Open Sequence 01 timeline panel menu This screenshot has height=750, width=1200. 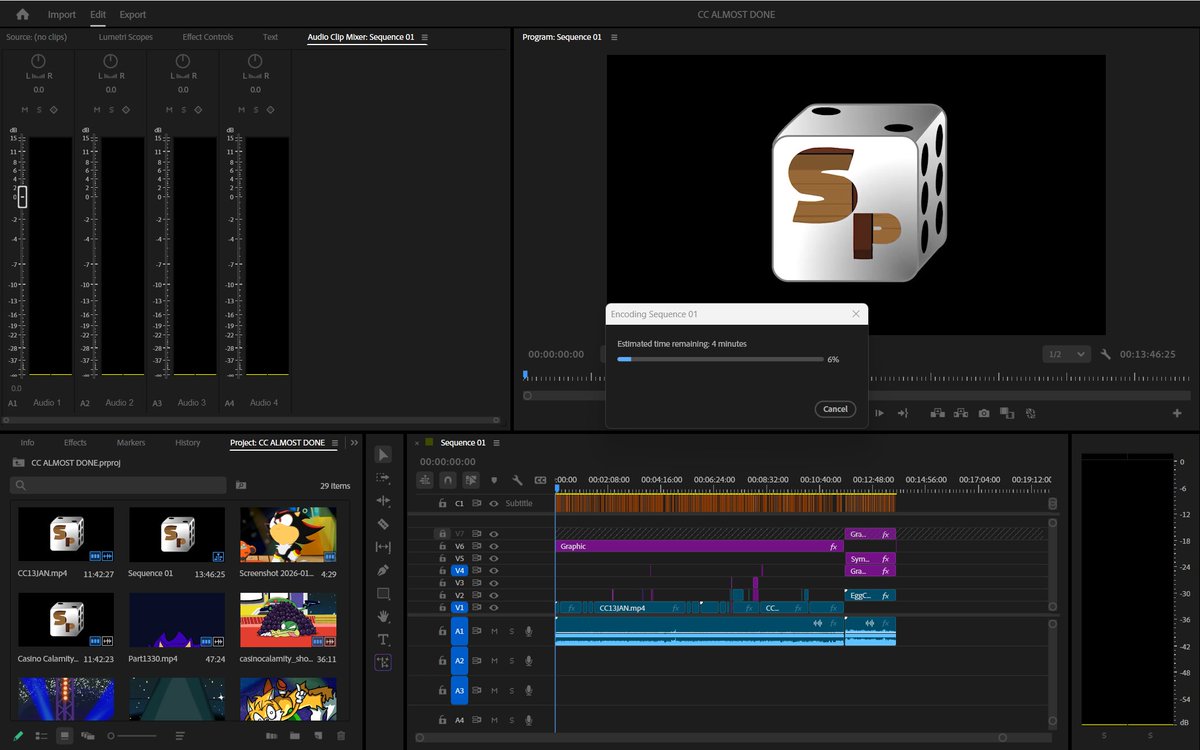(x=496, y=443)
